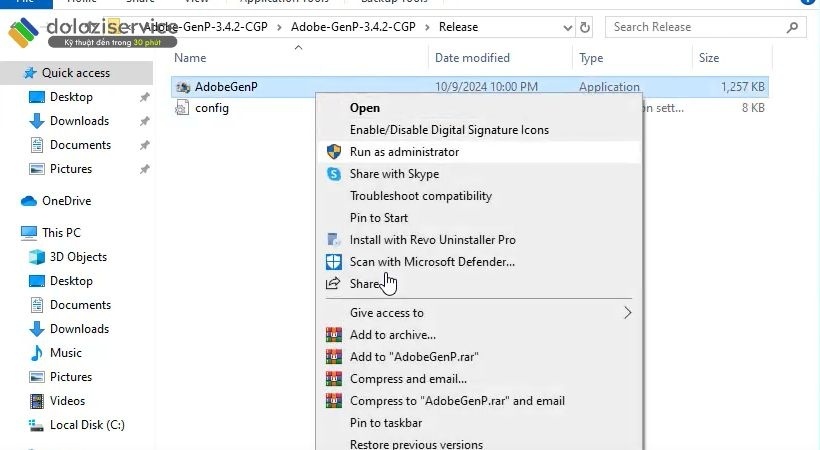Viewport: 820px width, 450px height.
Task: Open OneDrive in navigation pane
Action: (66, 201)
